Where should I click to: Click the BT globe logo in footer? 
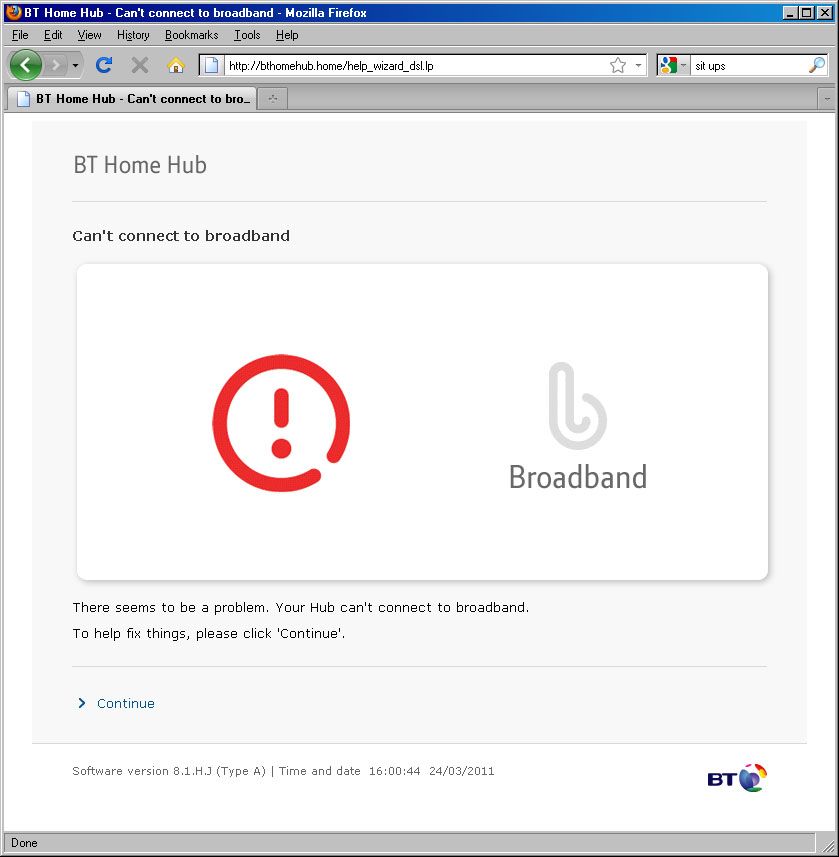[x=737, y=778]
